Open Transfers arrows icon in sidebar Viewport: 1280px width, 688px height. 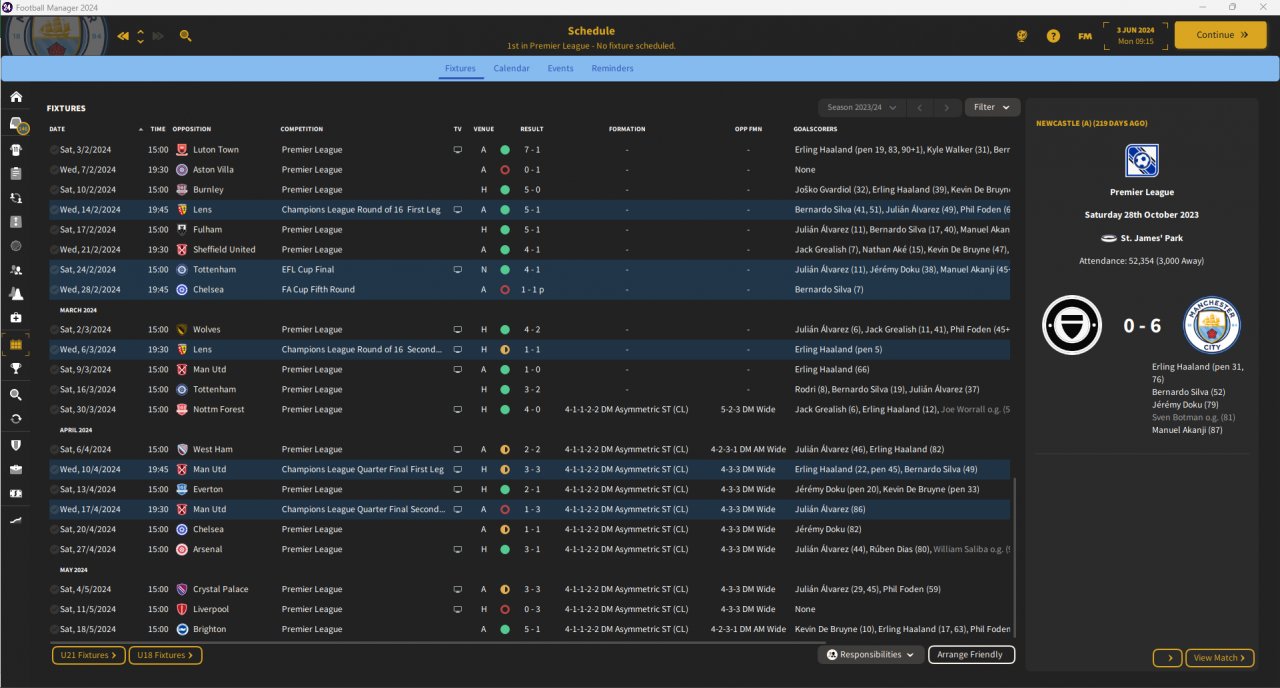tap(16, 419)
